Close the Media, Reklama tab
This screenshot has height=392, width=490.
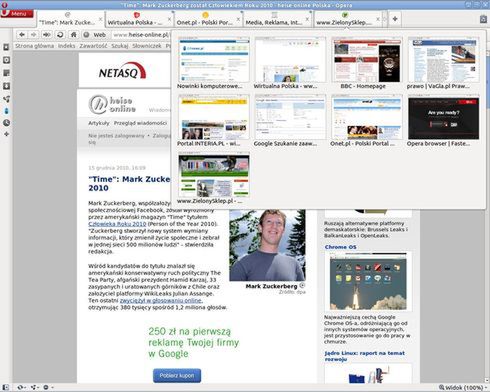coord(307,19)
